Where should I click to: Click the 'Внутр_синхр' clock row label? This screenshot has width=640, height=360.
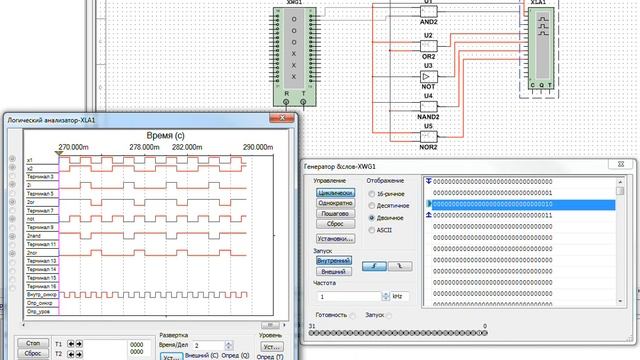click(x=42, y=294)
